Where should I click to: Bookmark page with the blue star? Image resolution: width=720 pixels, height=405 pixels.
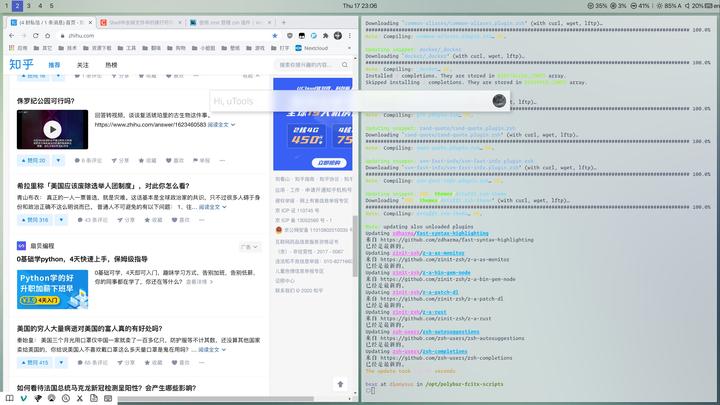(275, 36)
